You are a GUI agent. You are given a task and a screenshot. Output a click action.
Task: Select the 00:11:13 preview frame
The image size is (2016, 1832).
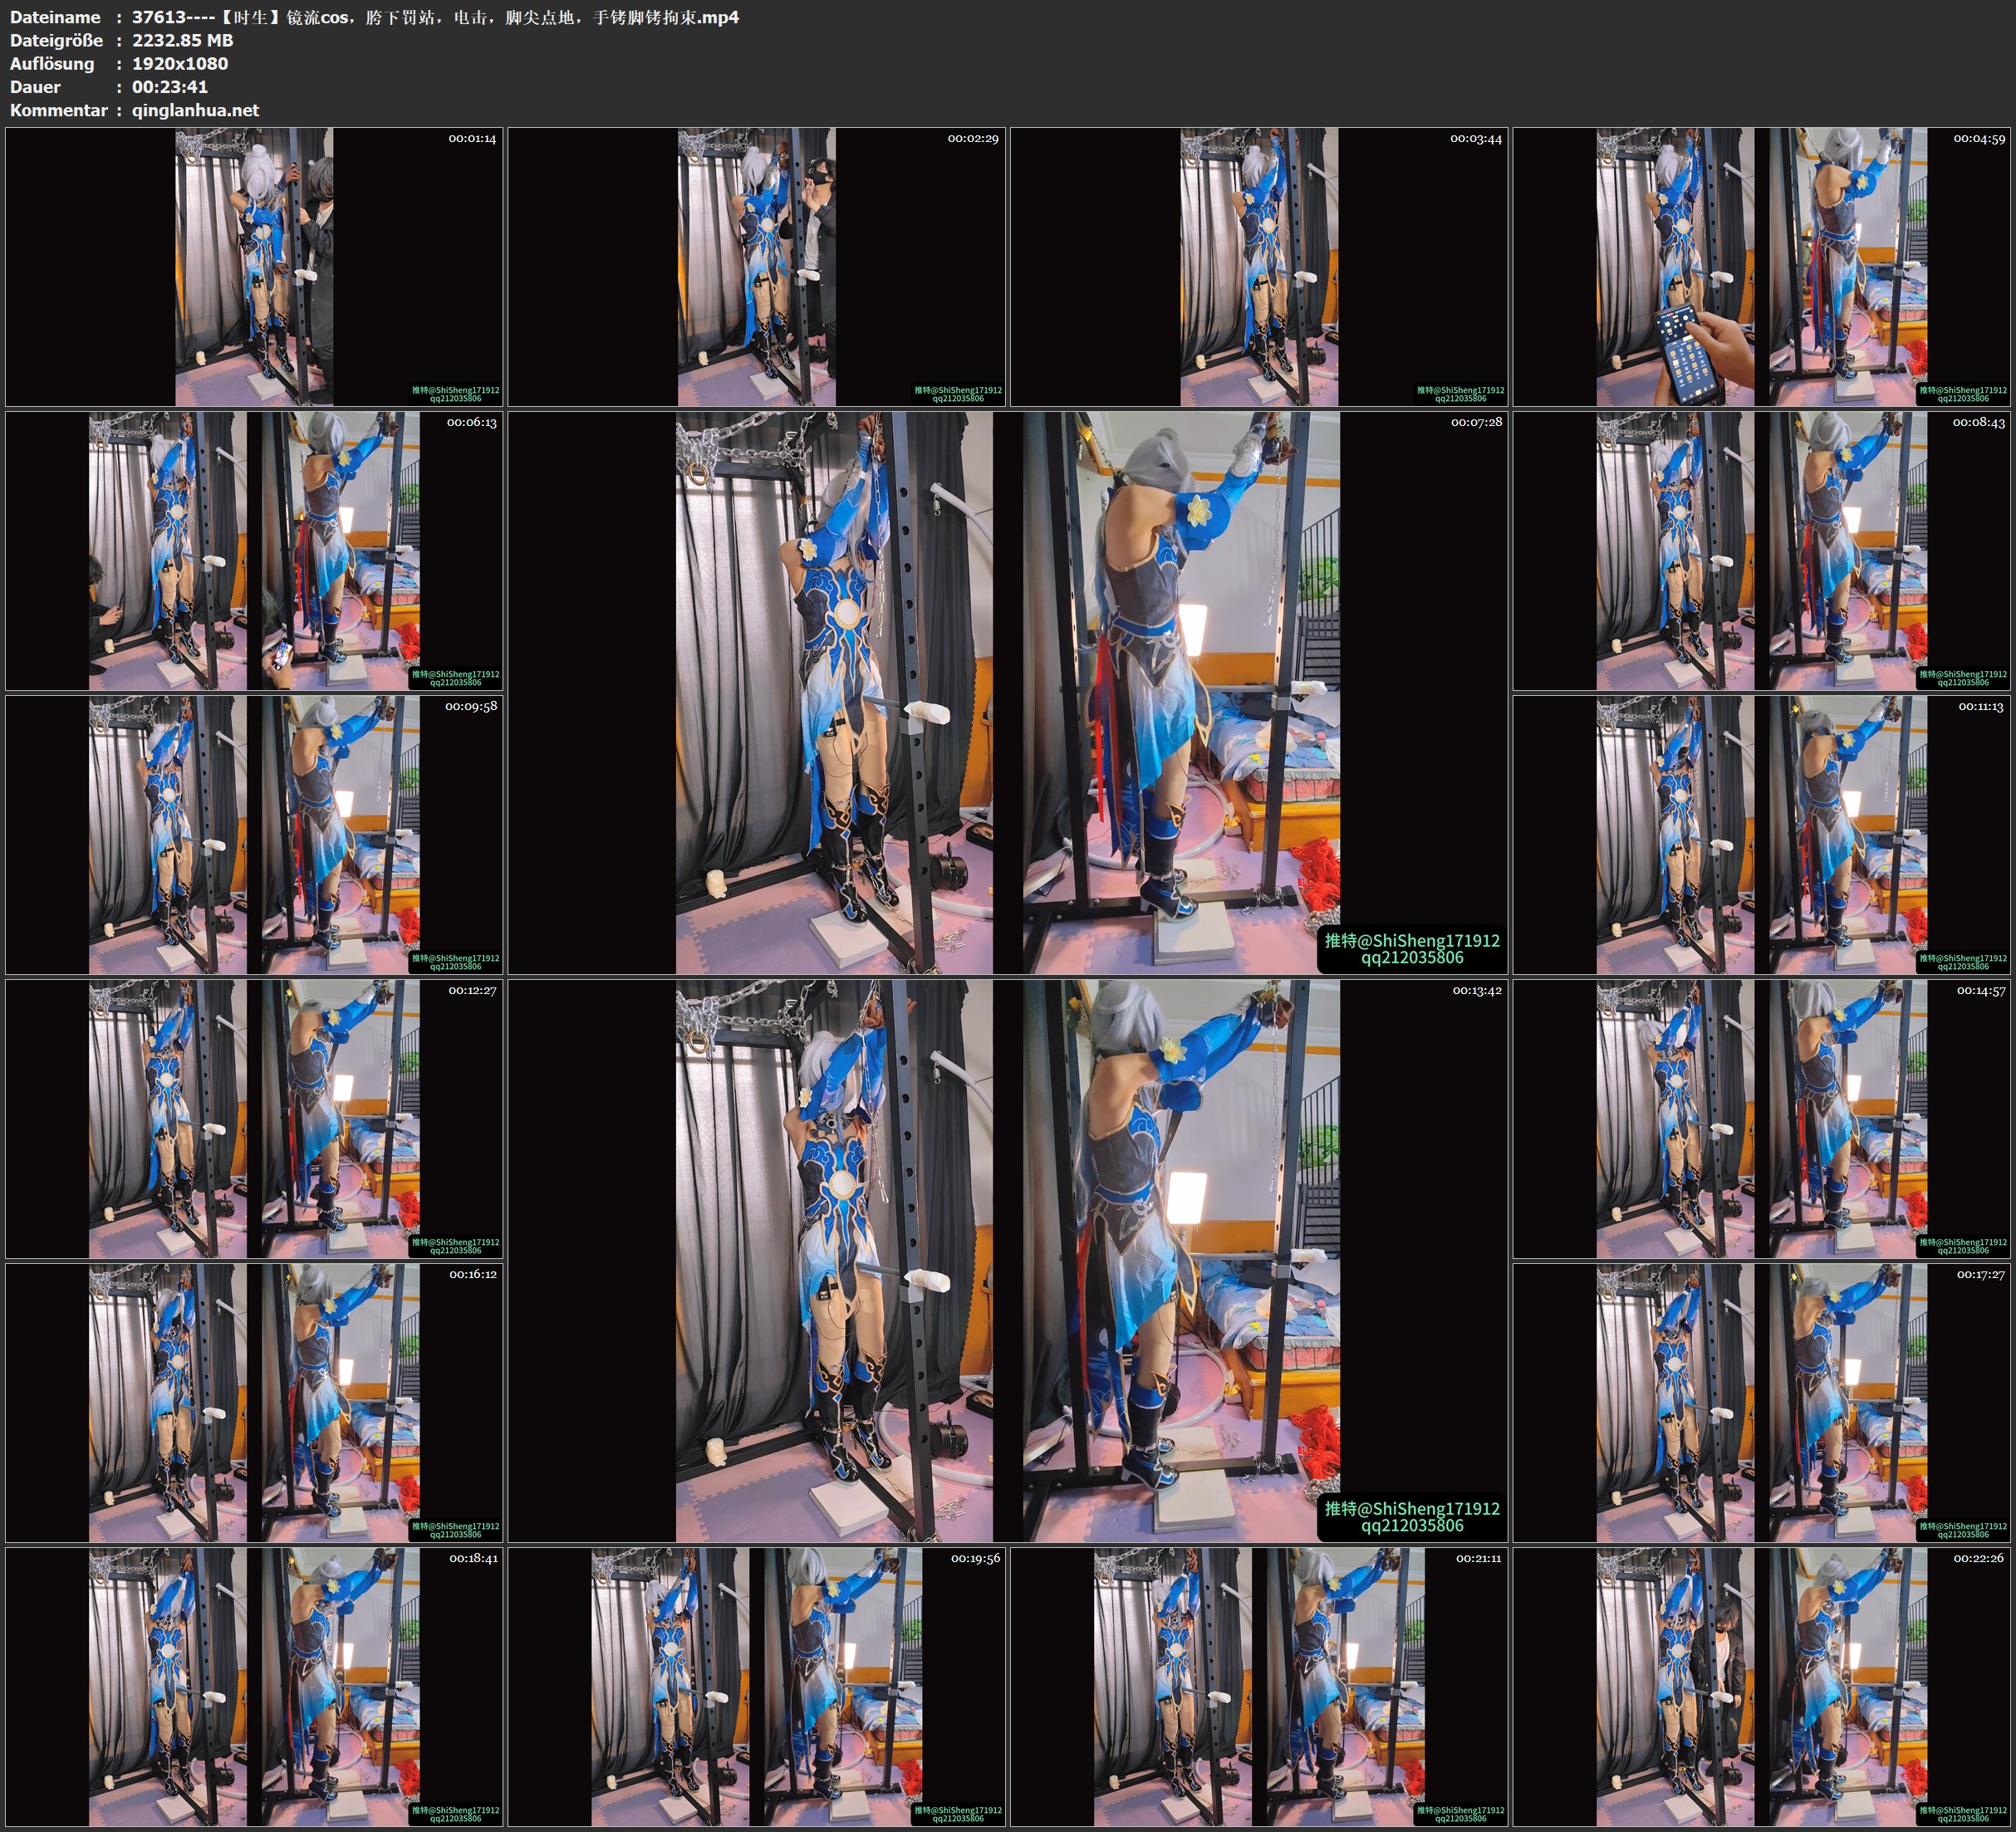[1762, 835]
